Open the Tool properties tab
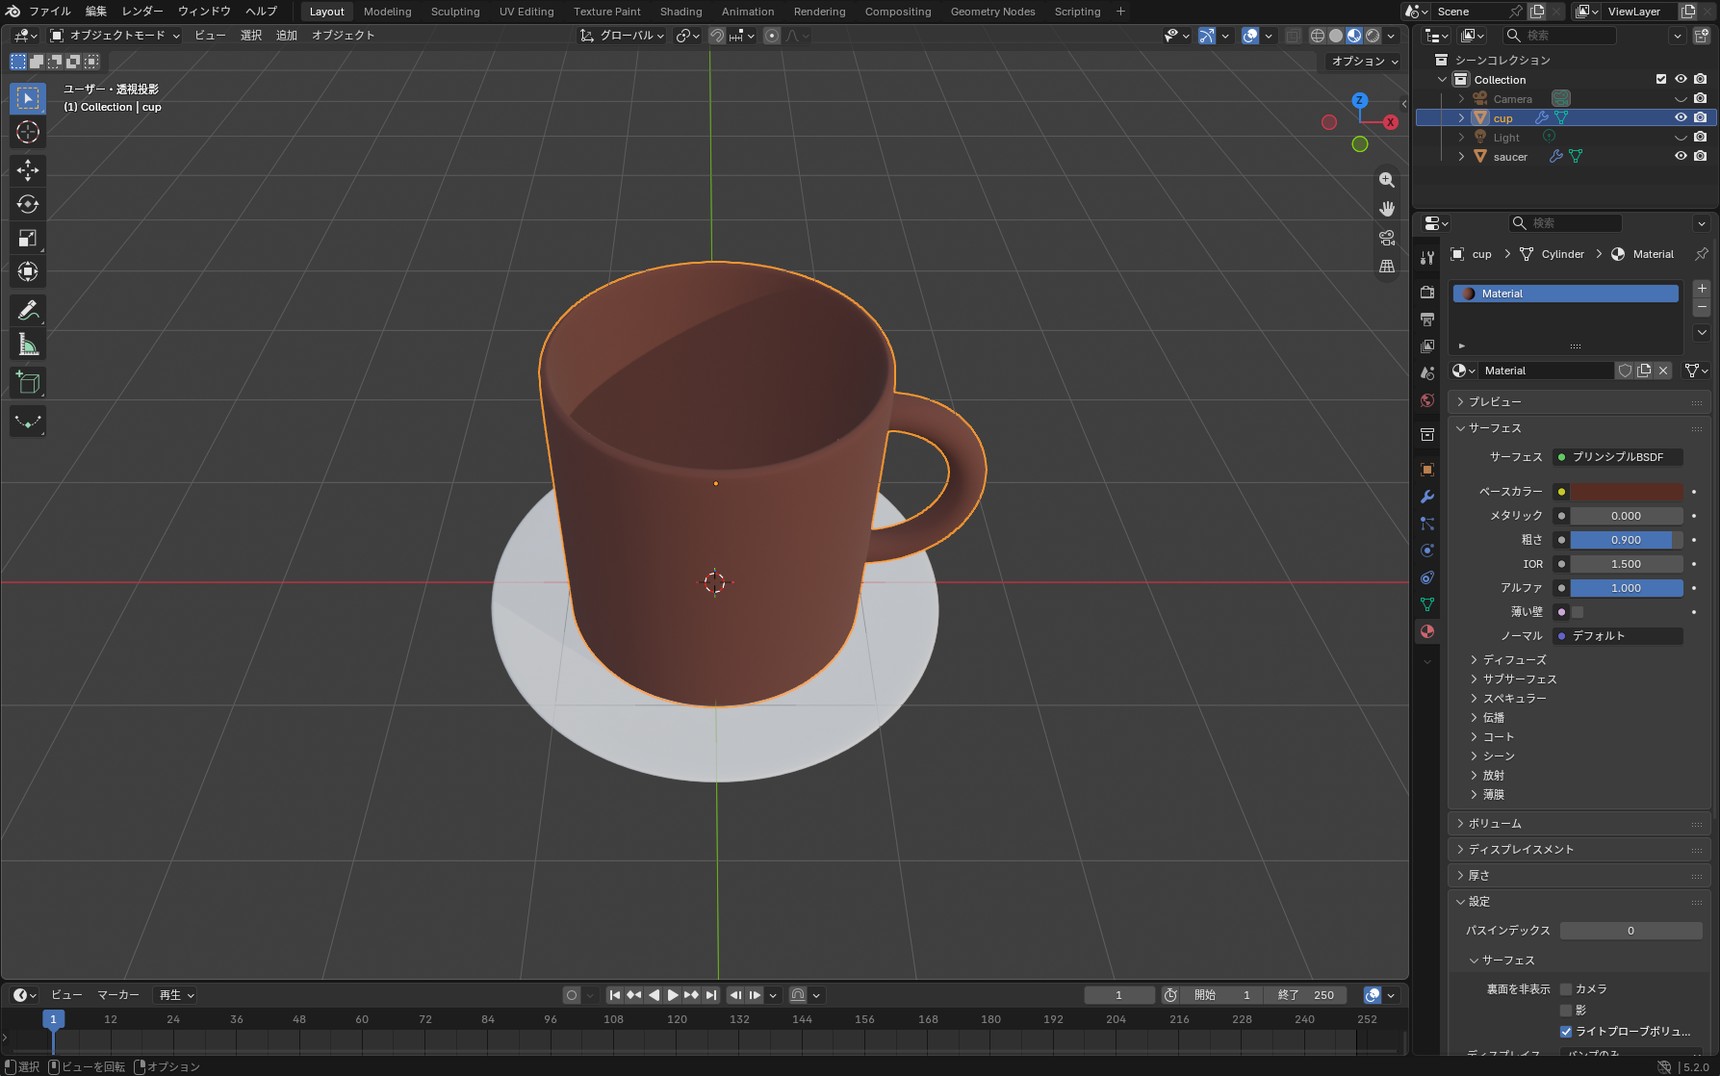 tap(1427, 258)
